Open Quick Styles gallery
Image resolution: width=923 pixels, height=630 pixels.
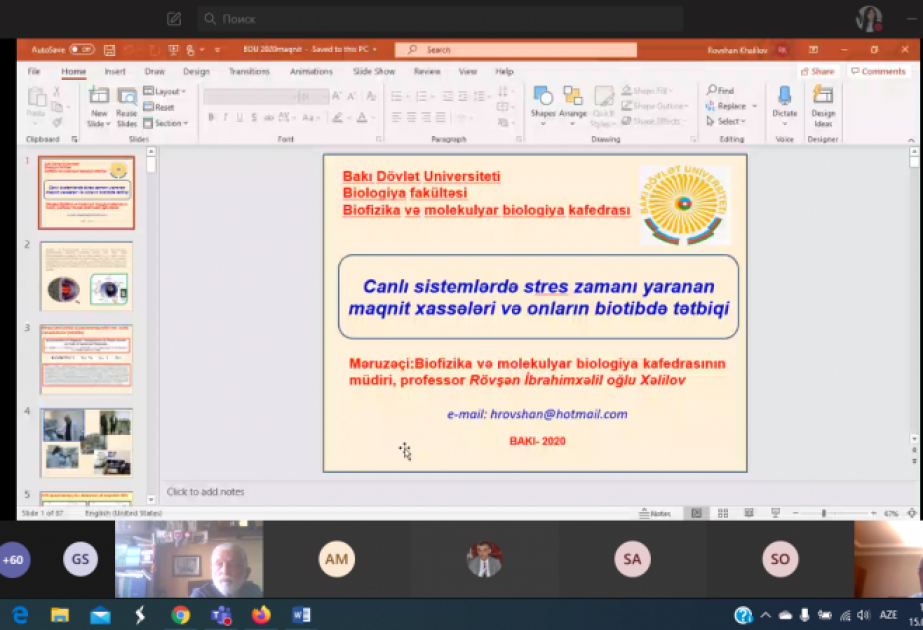click(603, 106)
